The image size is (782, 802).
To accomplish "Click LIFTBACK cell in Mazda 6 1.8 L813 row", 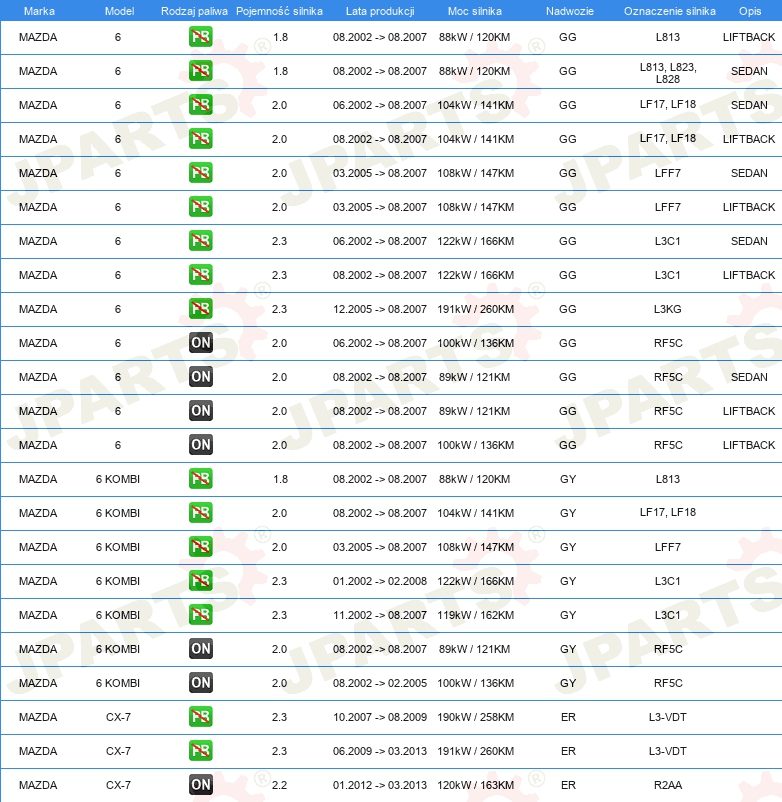I will click(x=749, y=37).
